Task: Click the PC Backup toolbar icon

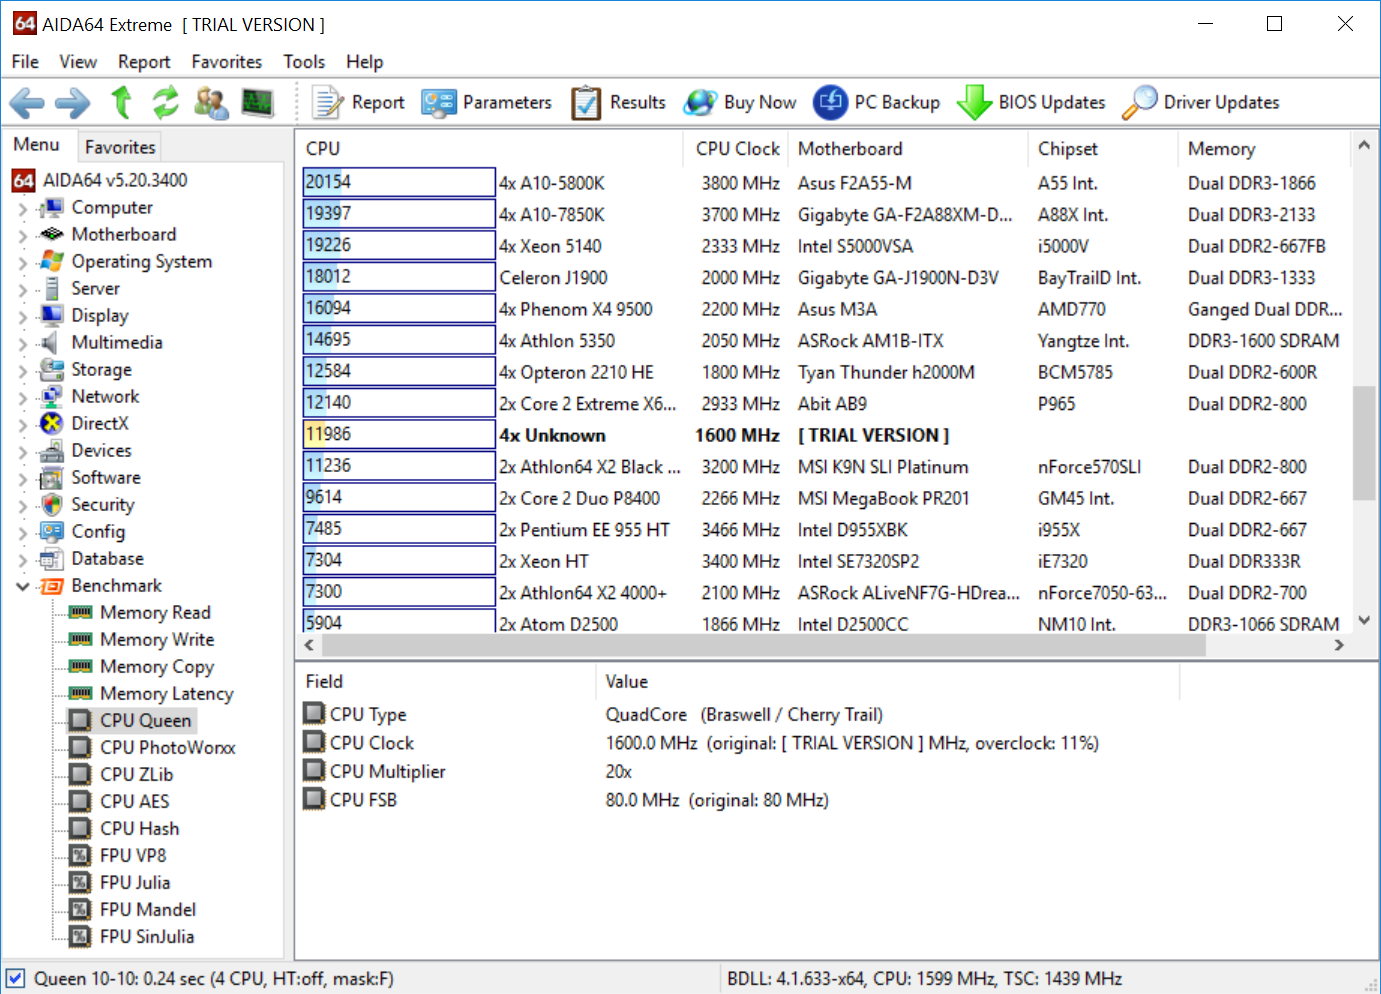Action: (x=877, y=103)
